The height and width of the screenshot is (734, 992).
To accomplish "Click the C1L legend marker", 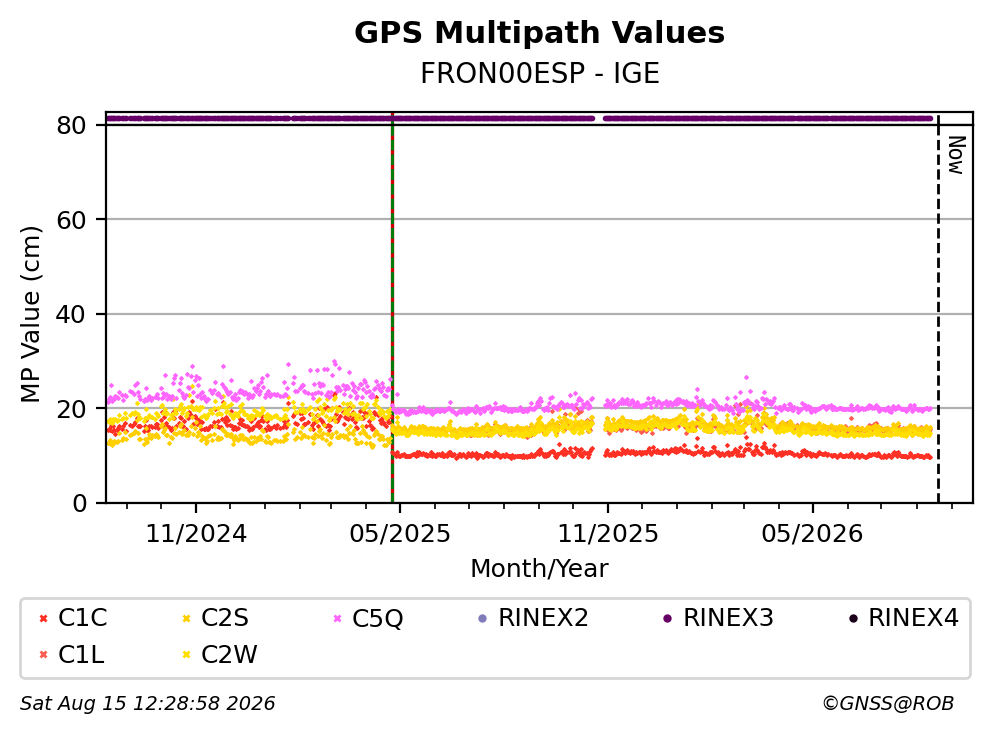I will [43, 655].
